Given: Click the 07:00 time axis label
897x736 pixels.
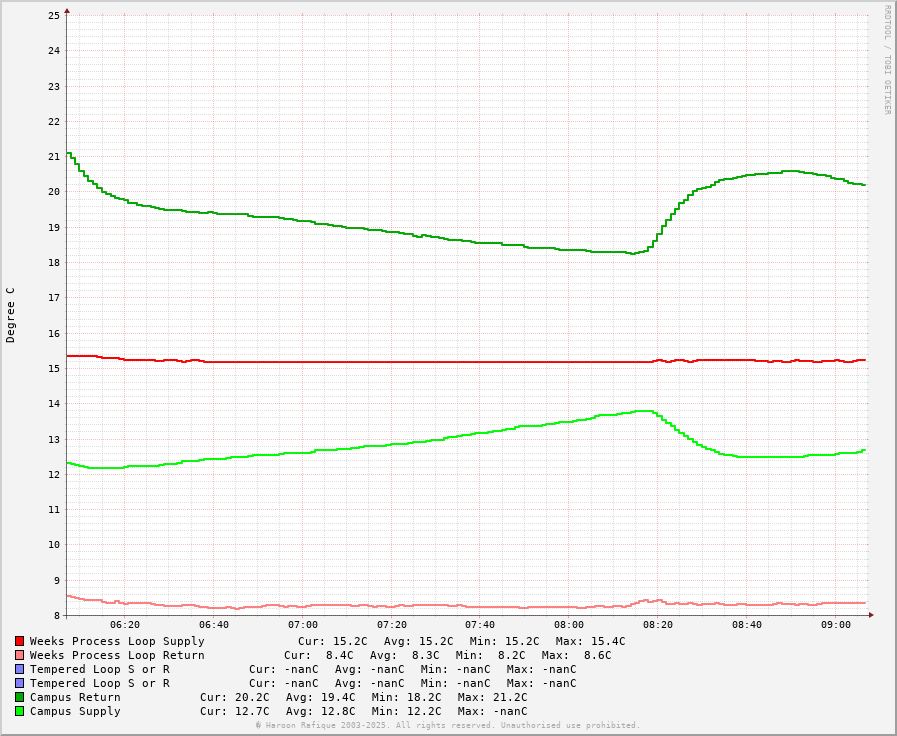Looking at the screenshot, I should 303,625.
